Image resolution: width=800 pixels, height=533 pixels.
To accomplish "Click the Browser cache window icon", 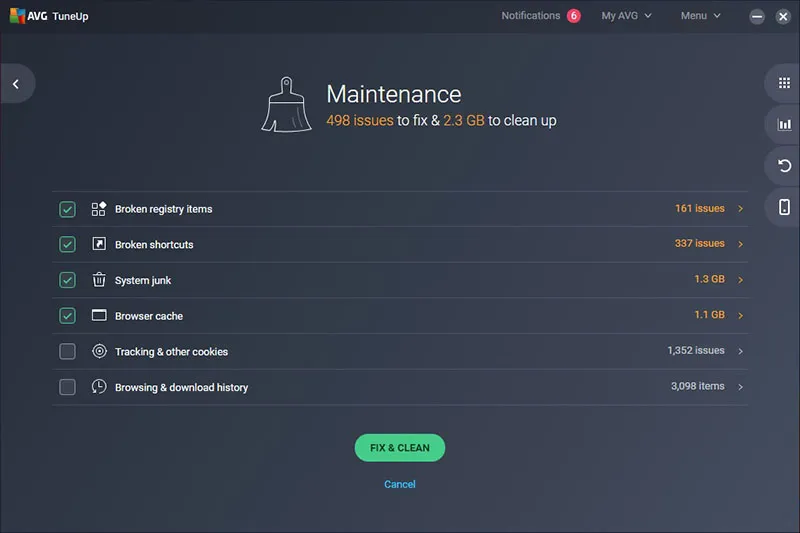I will pos(99,315).
